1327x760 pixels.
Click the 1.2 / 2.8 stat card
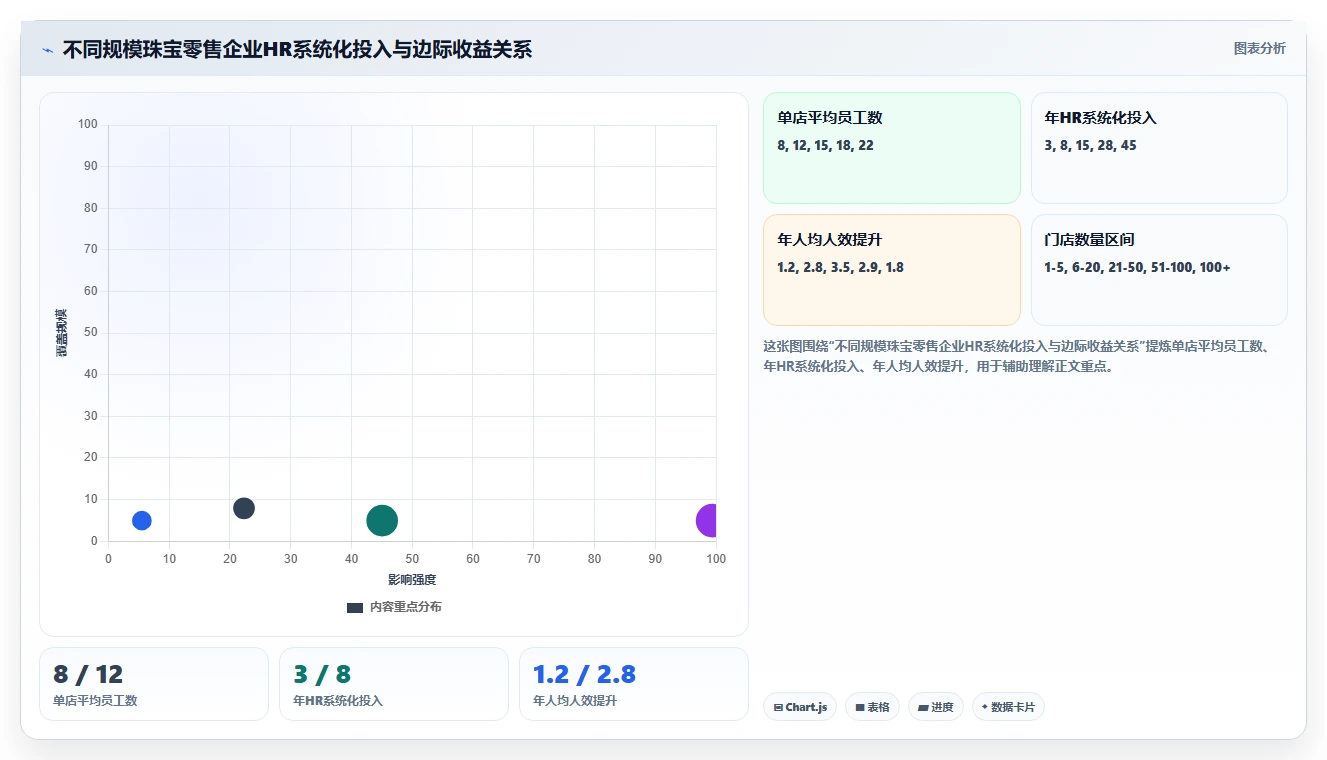634,684
